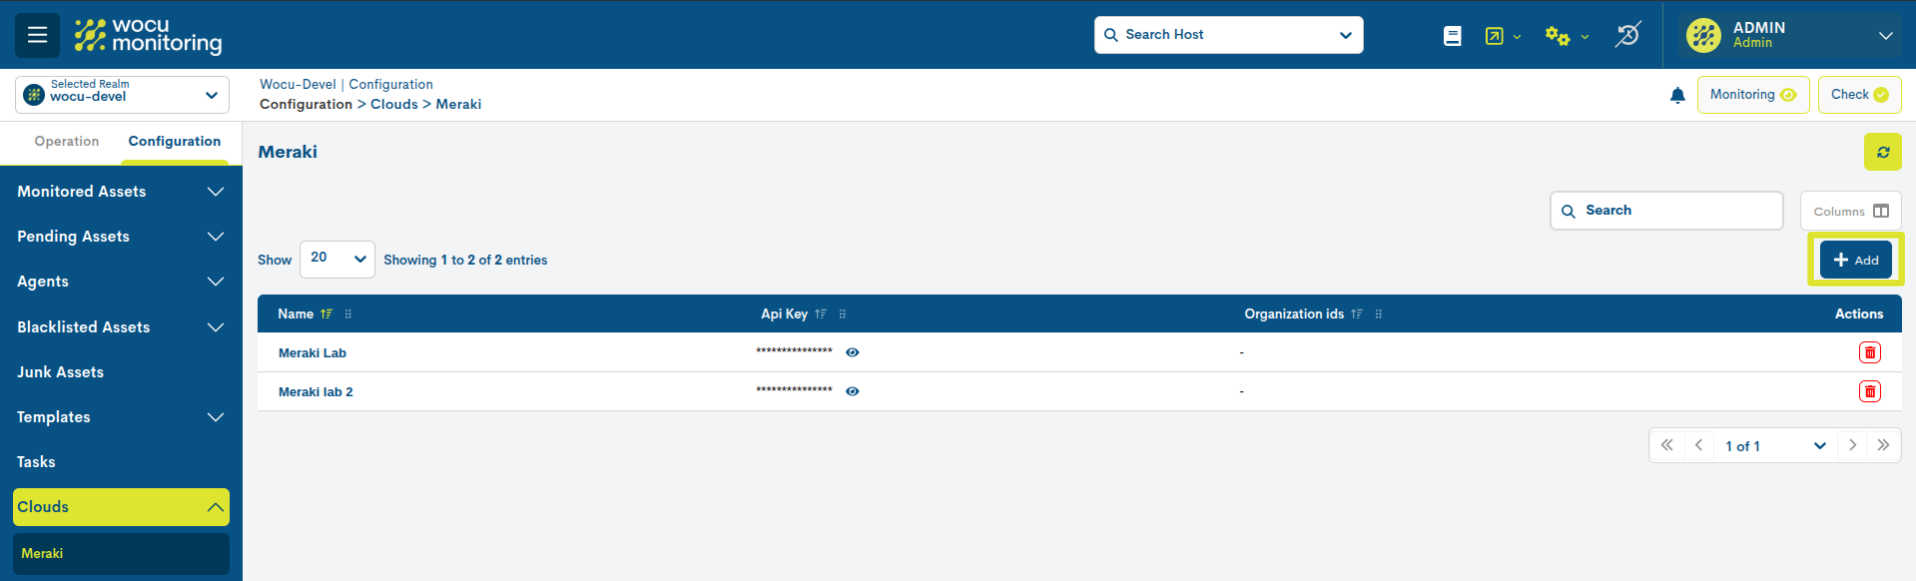Go to next page of results
The height and width of the screenshot is (581, 1916).
pyautogui.click(x=1852, y=445)
